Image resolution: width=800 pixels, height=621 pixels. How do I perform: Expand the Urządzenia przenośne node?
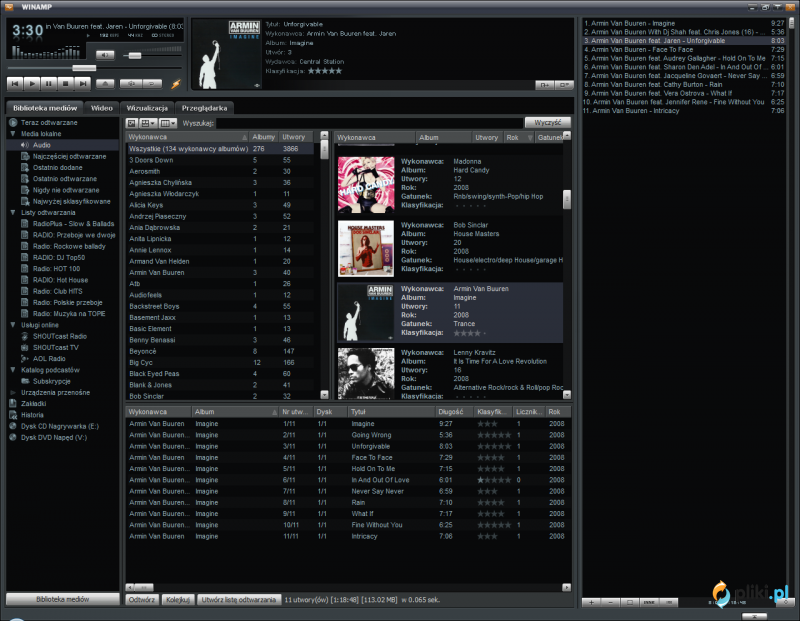[13, 392]
